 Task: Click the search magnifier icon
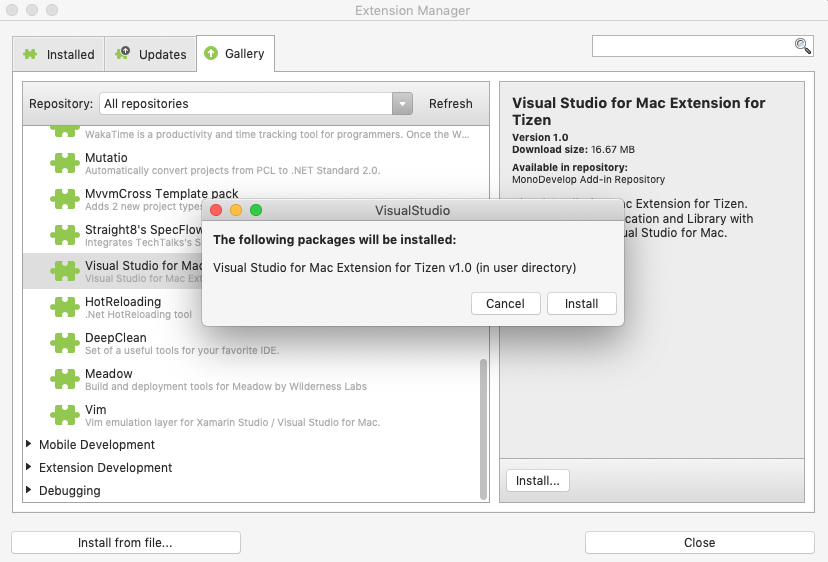pyautogui.click(x=803, y=46)
